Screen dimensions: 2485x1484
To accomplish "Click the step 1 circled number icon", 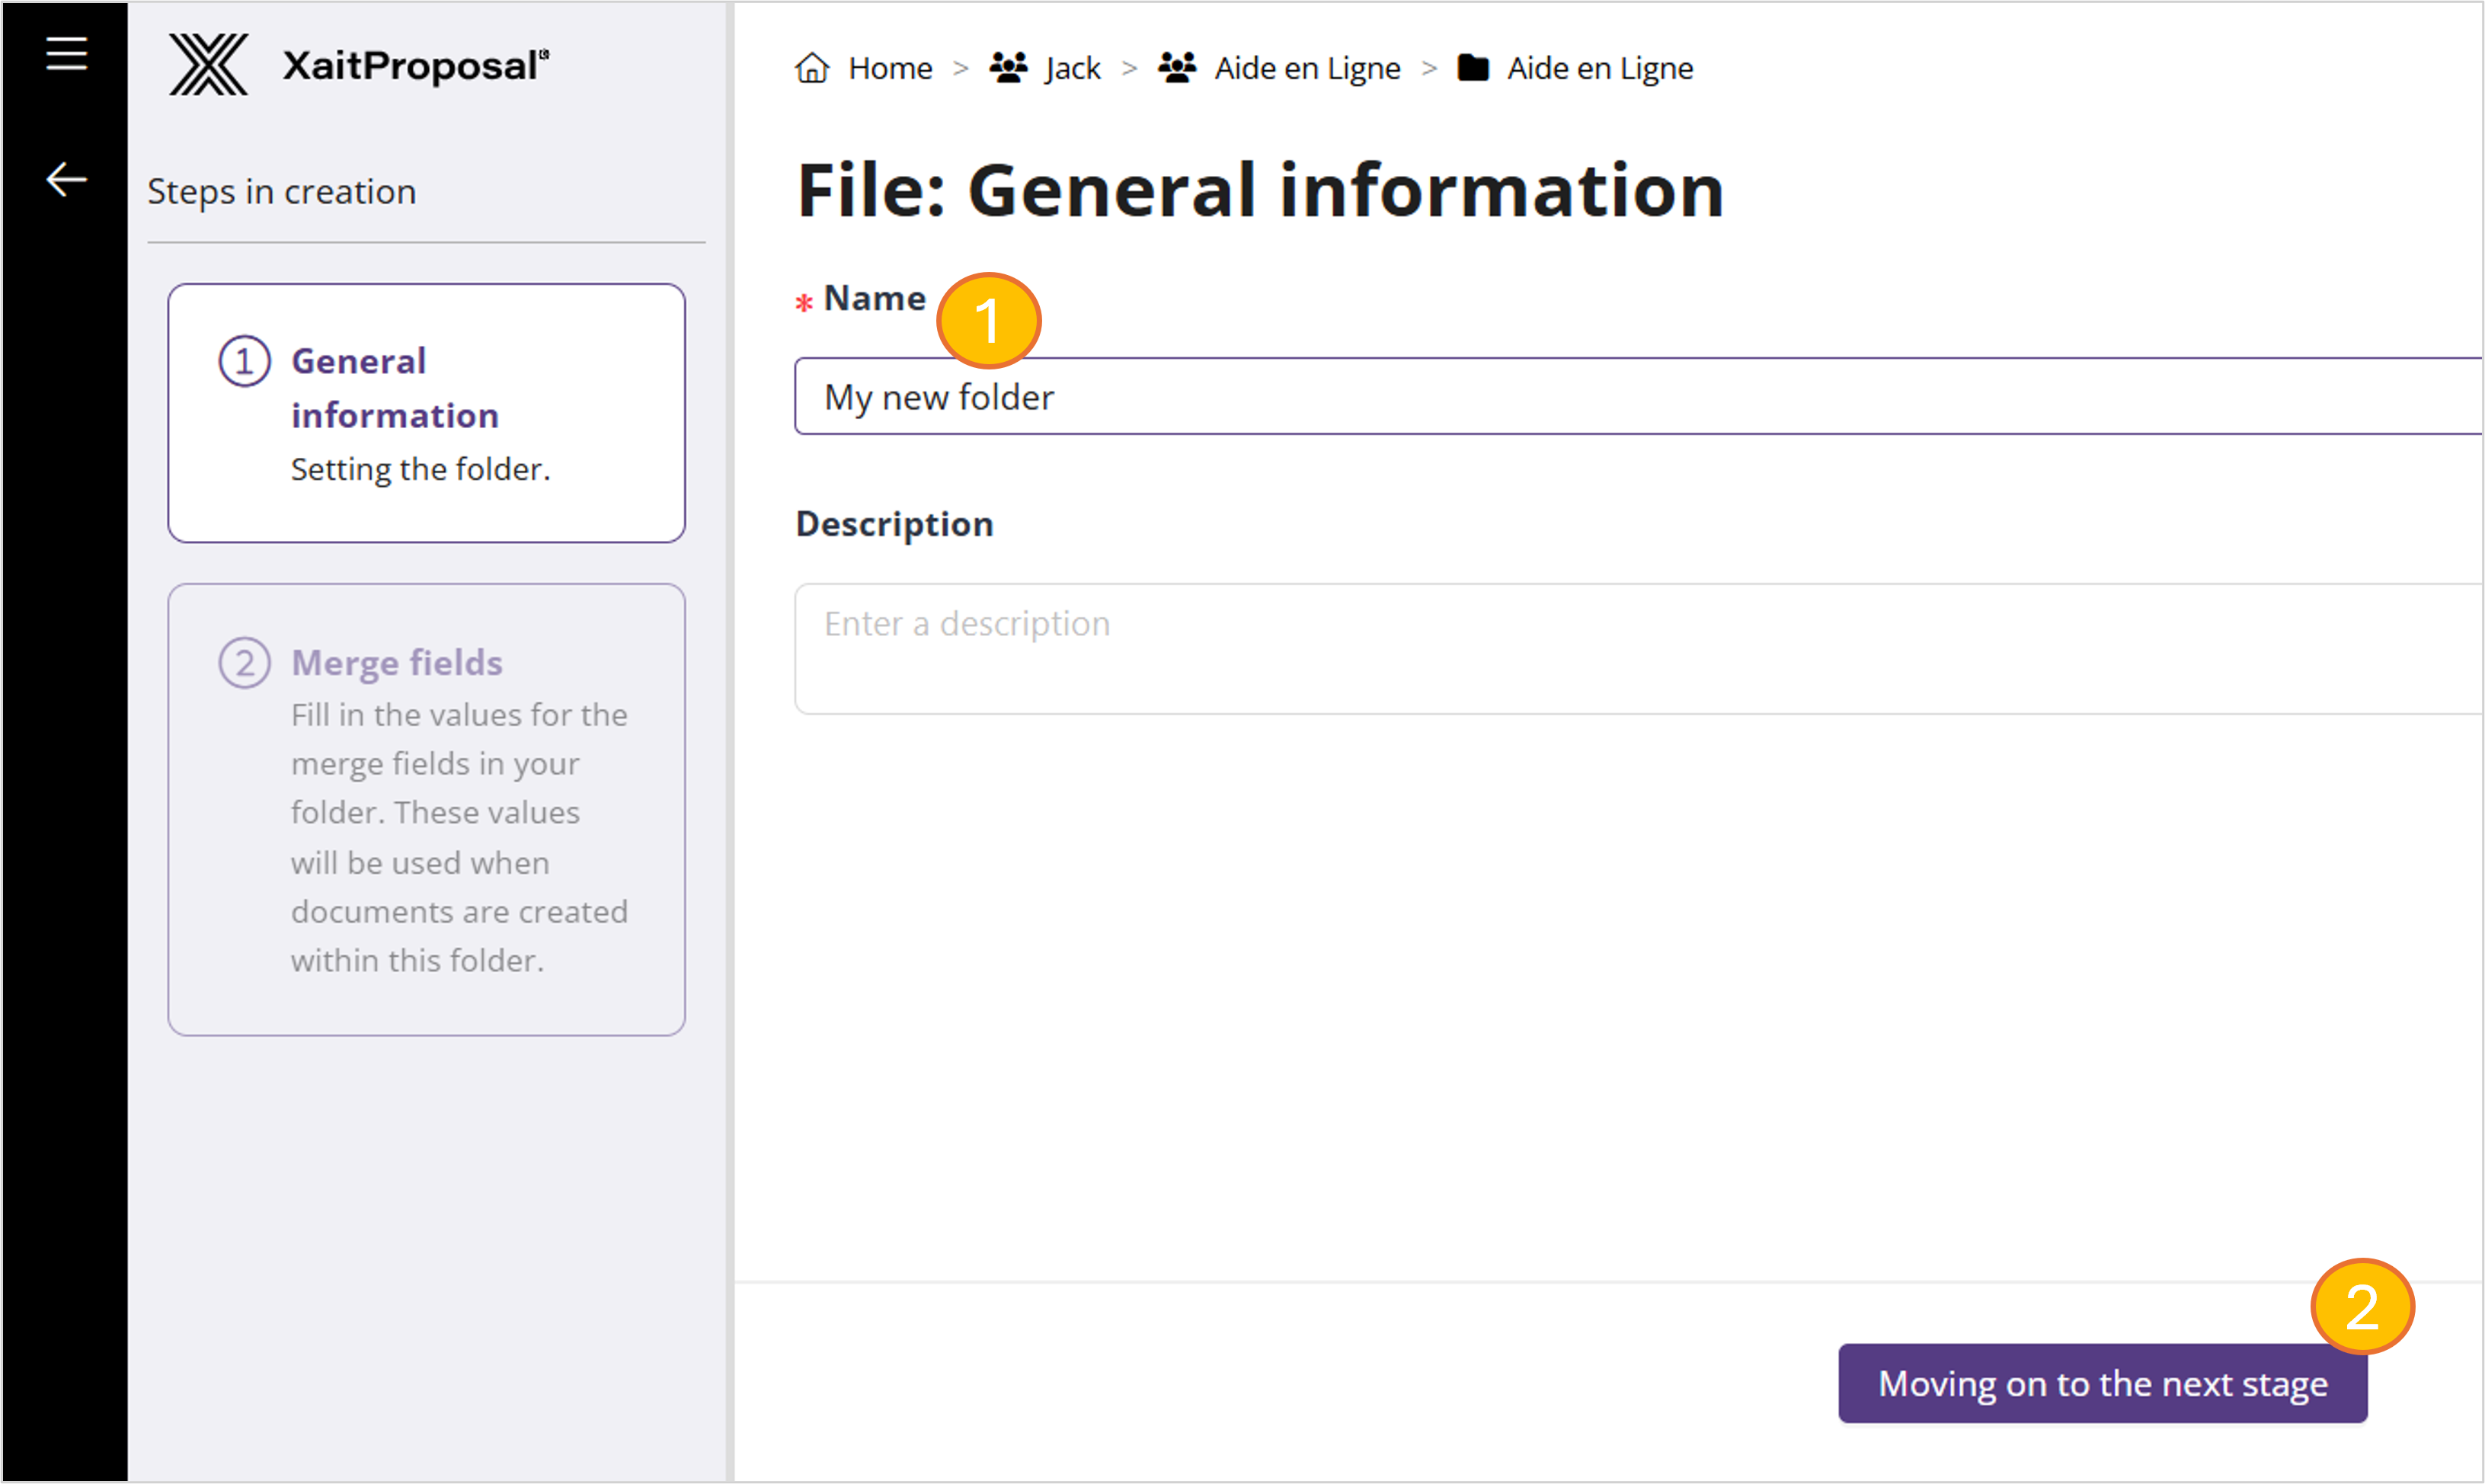I will coord(244,361).
